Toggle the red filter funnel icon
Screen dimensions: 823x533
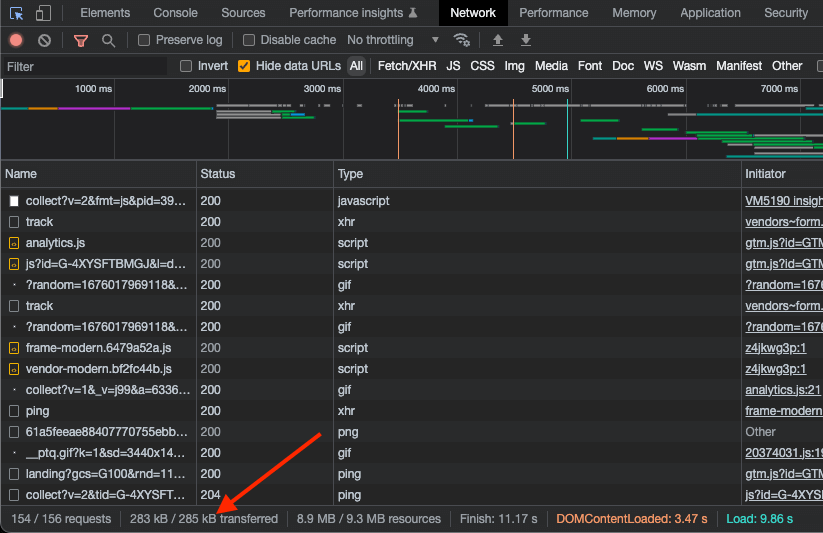click(x=81, y=40)
